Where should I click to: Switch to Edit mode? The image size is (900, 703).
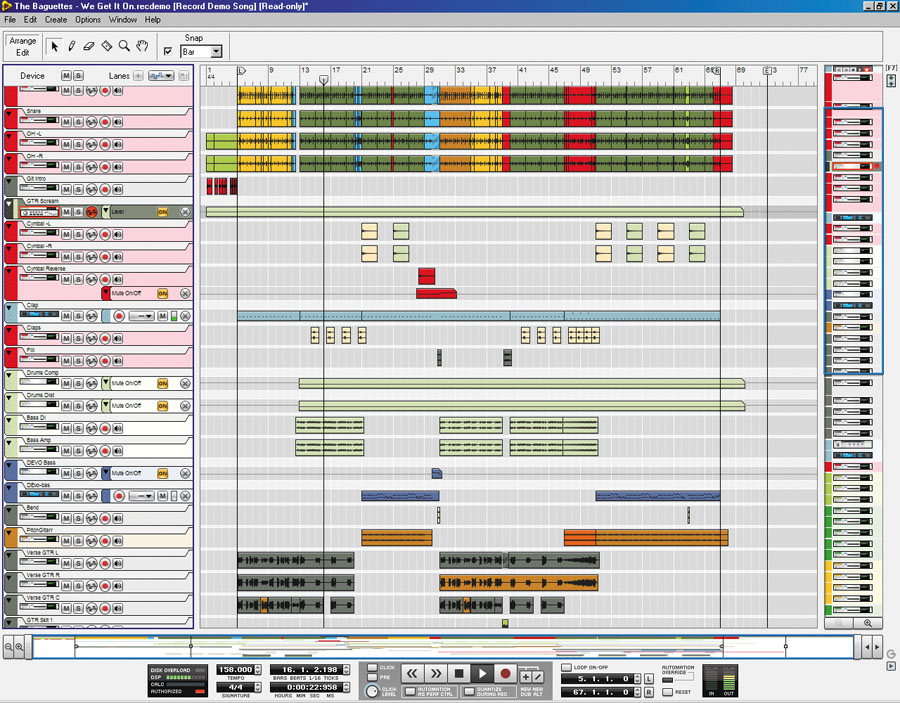click(23, 52)
